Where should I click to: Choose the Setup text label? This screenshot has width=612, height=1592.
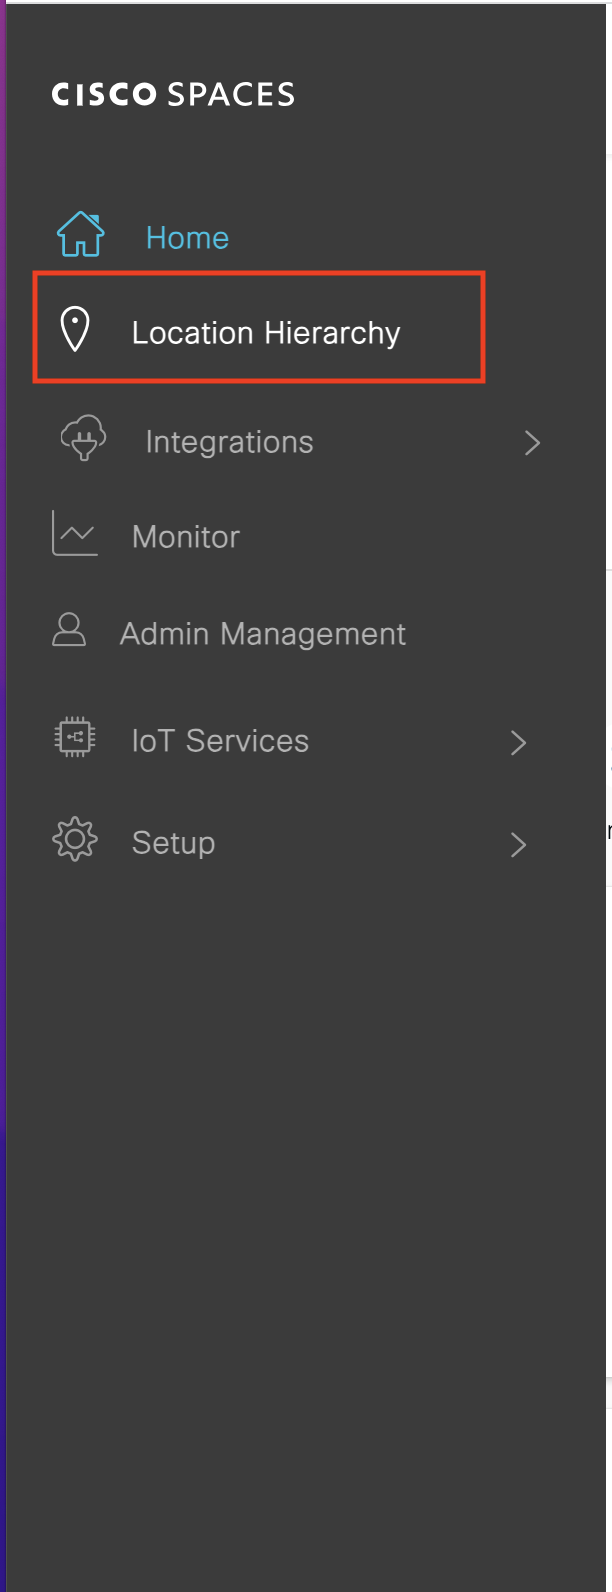click(173, 843)
